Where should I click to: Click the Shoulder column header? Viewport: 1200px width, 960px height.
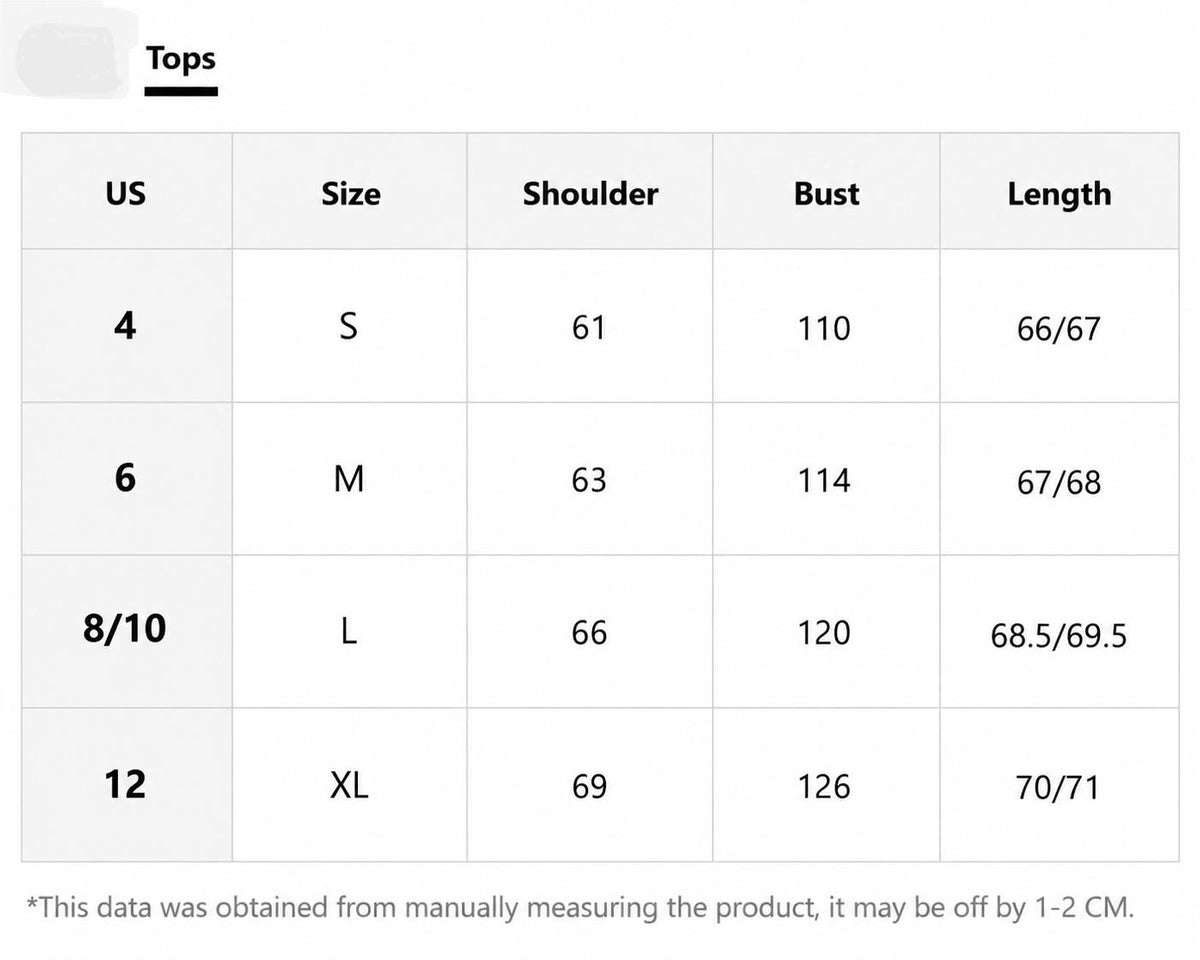click(590, 192)
